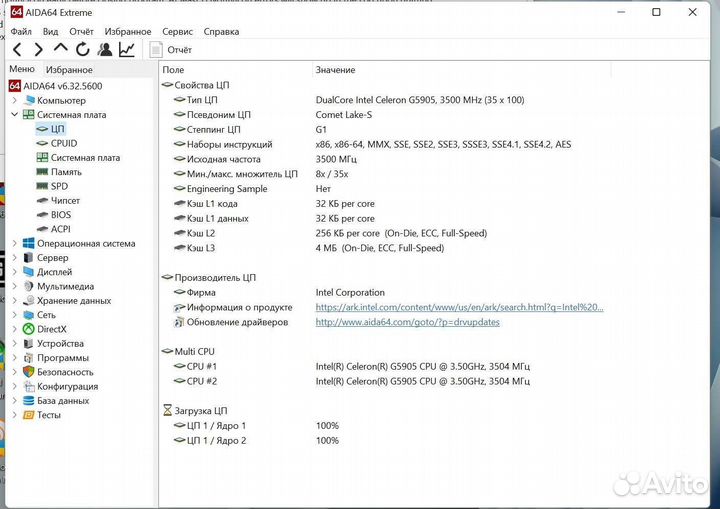Select the Псевдоним ЦП row
This screenshot has width=720, height=509.
coord(273,114)
